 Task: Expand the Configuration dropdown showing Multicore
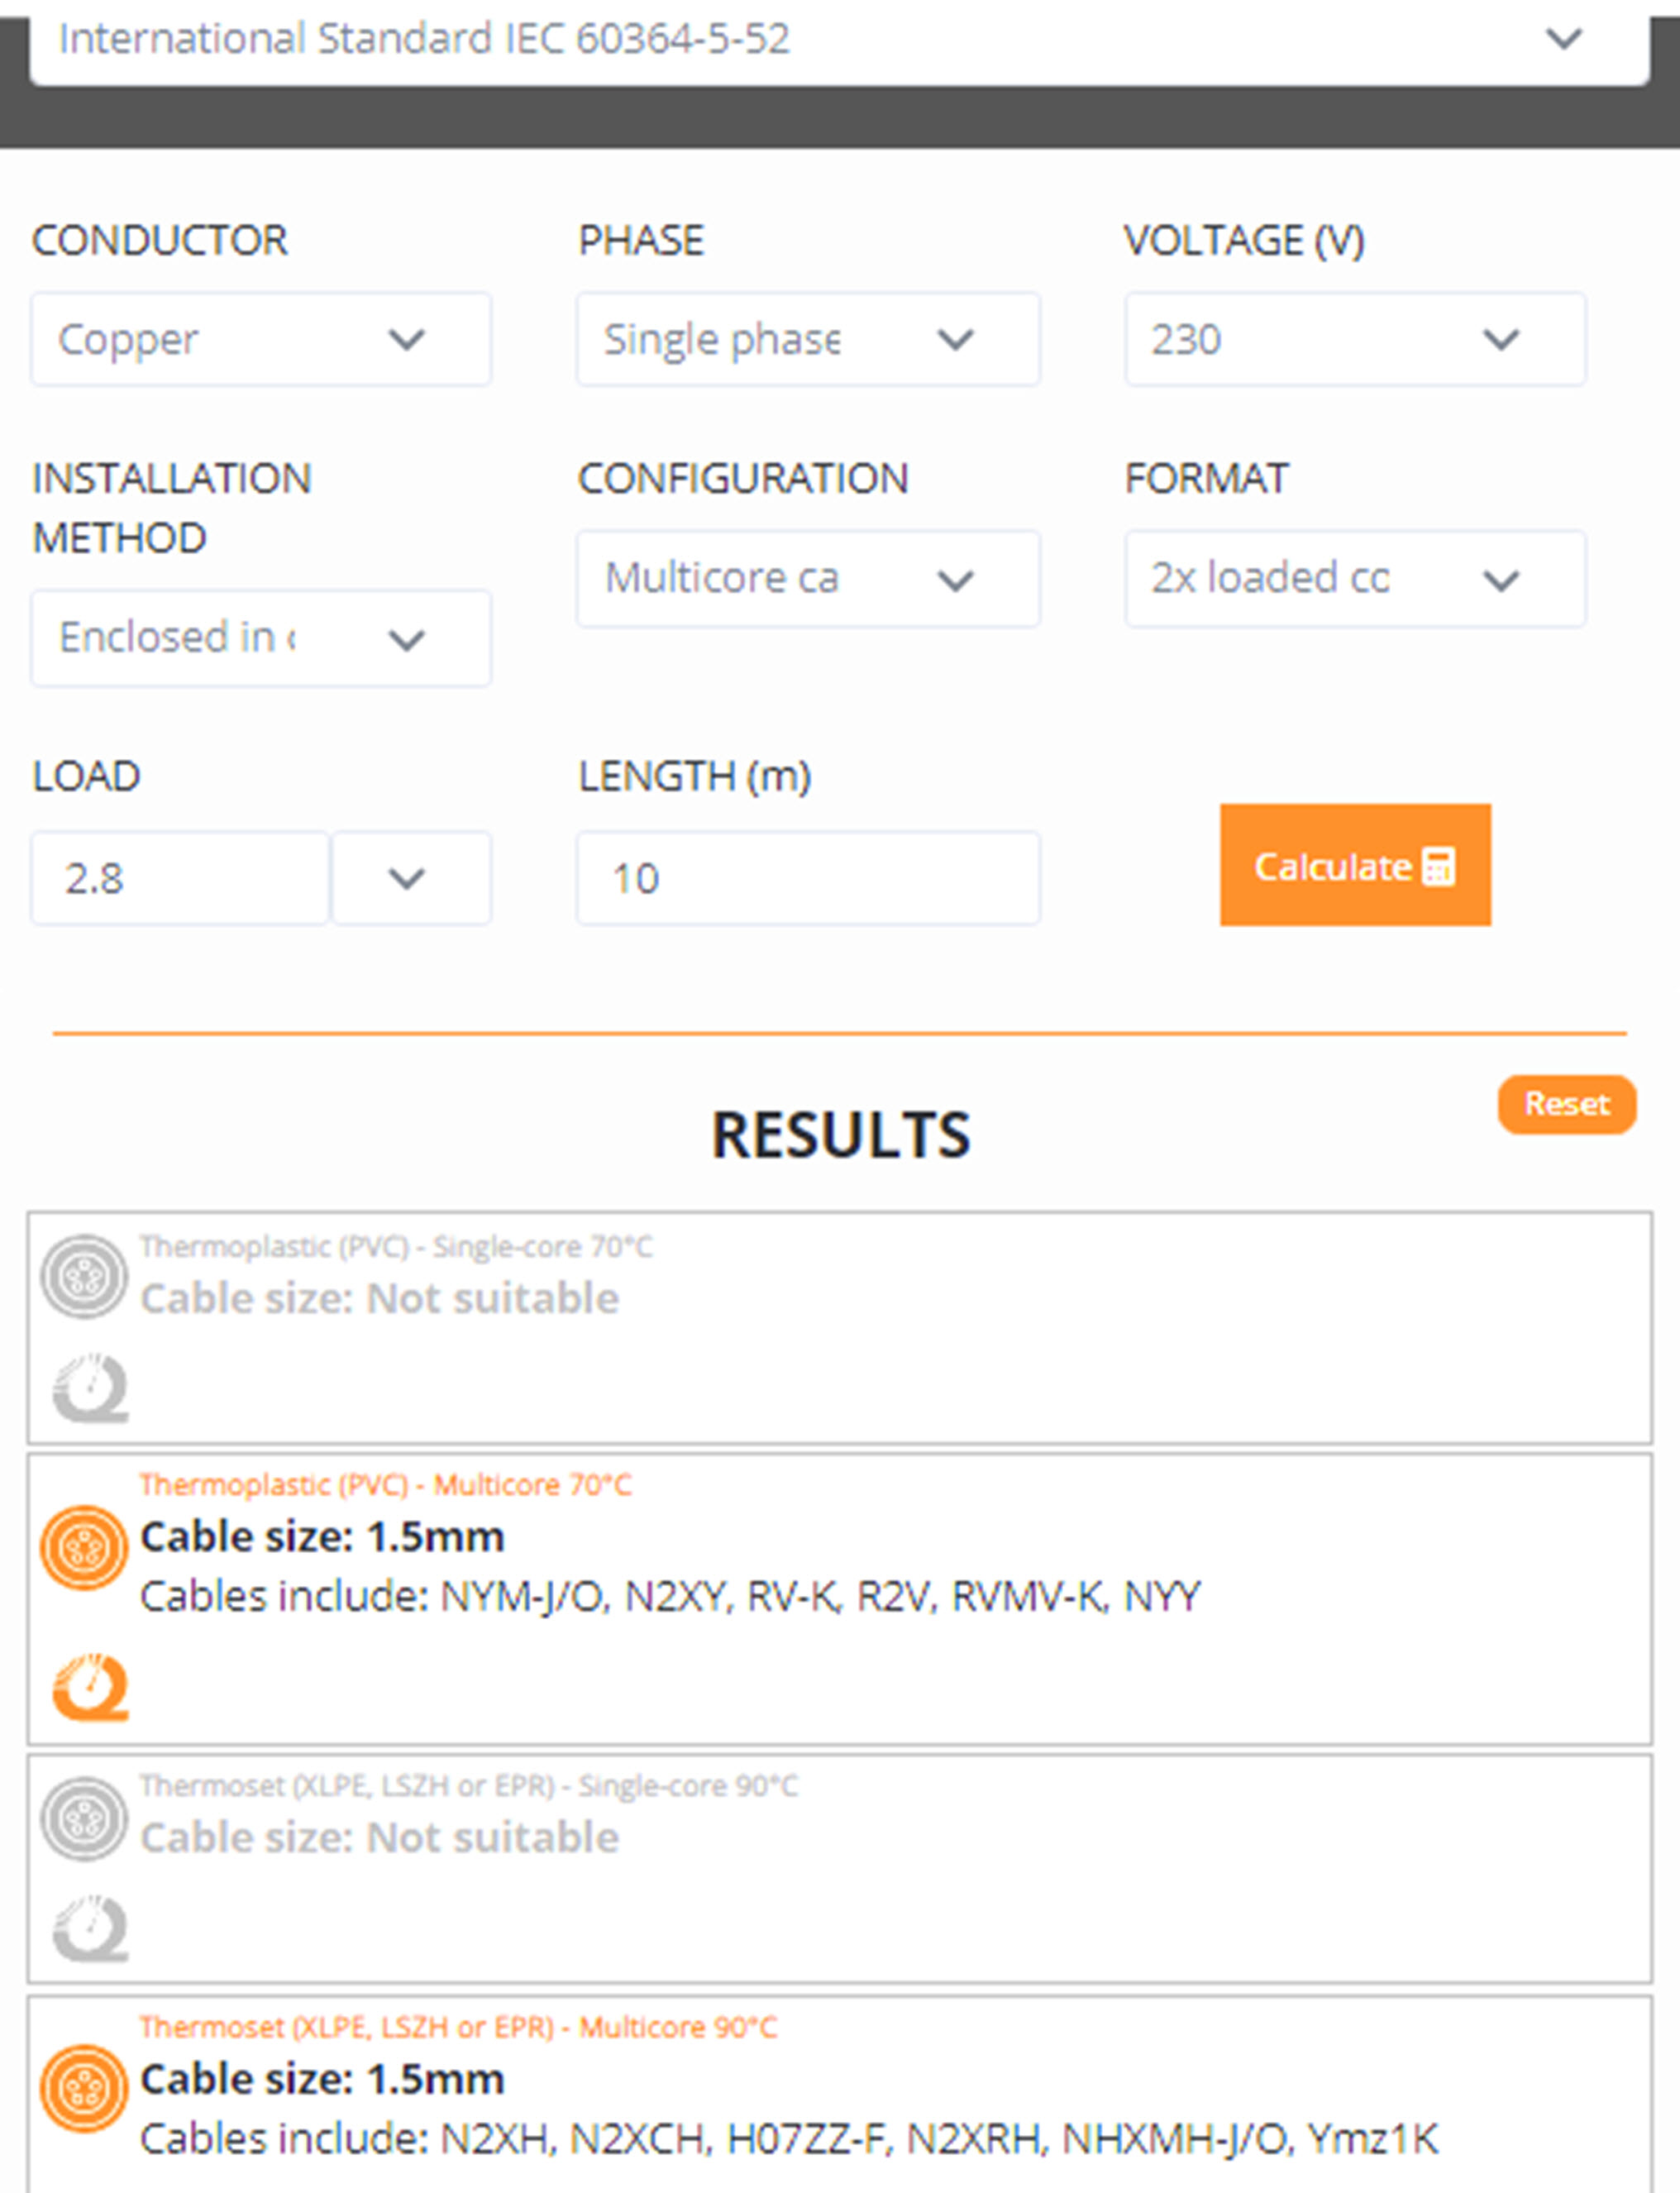pyautogui.click(x=807, y=579)
